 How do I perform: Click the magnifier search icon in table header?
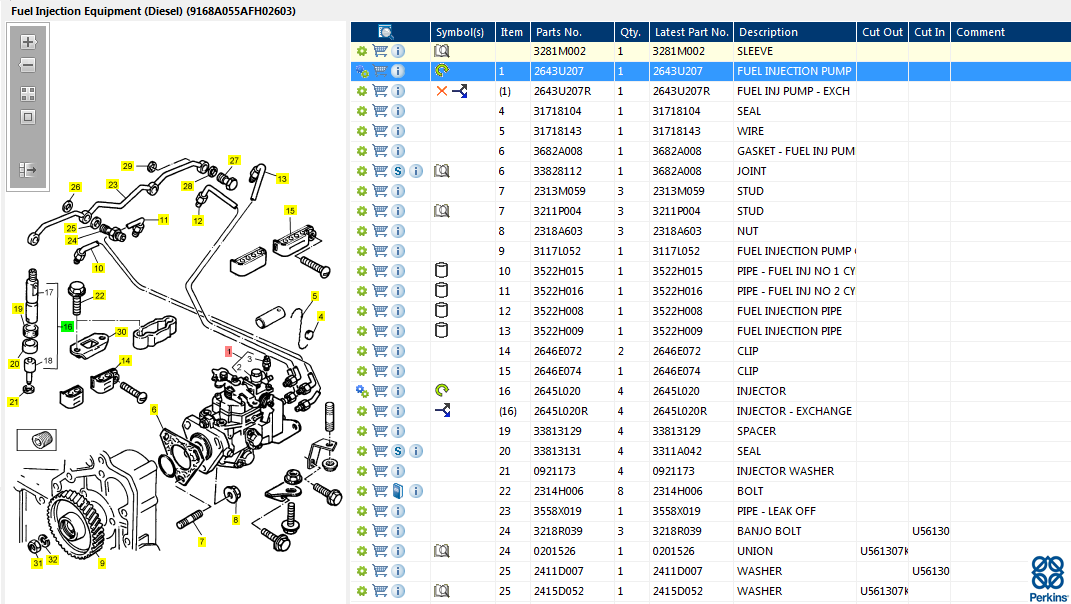click(385, 32)
